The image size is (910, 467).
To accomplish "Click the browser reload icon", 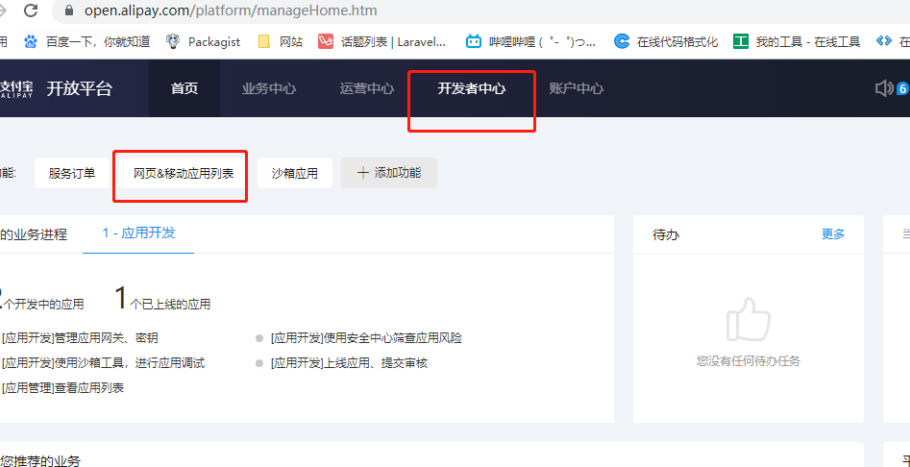I will pos(30,11).
